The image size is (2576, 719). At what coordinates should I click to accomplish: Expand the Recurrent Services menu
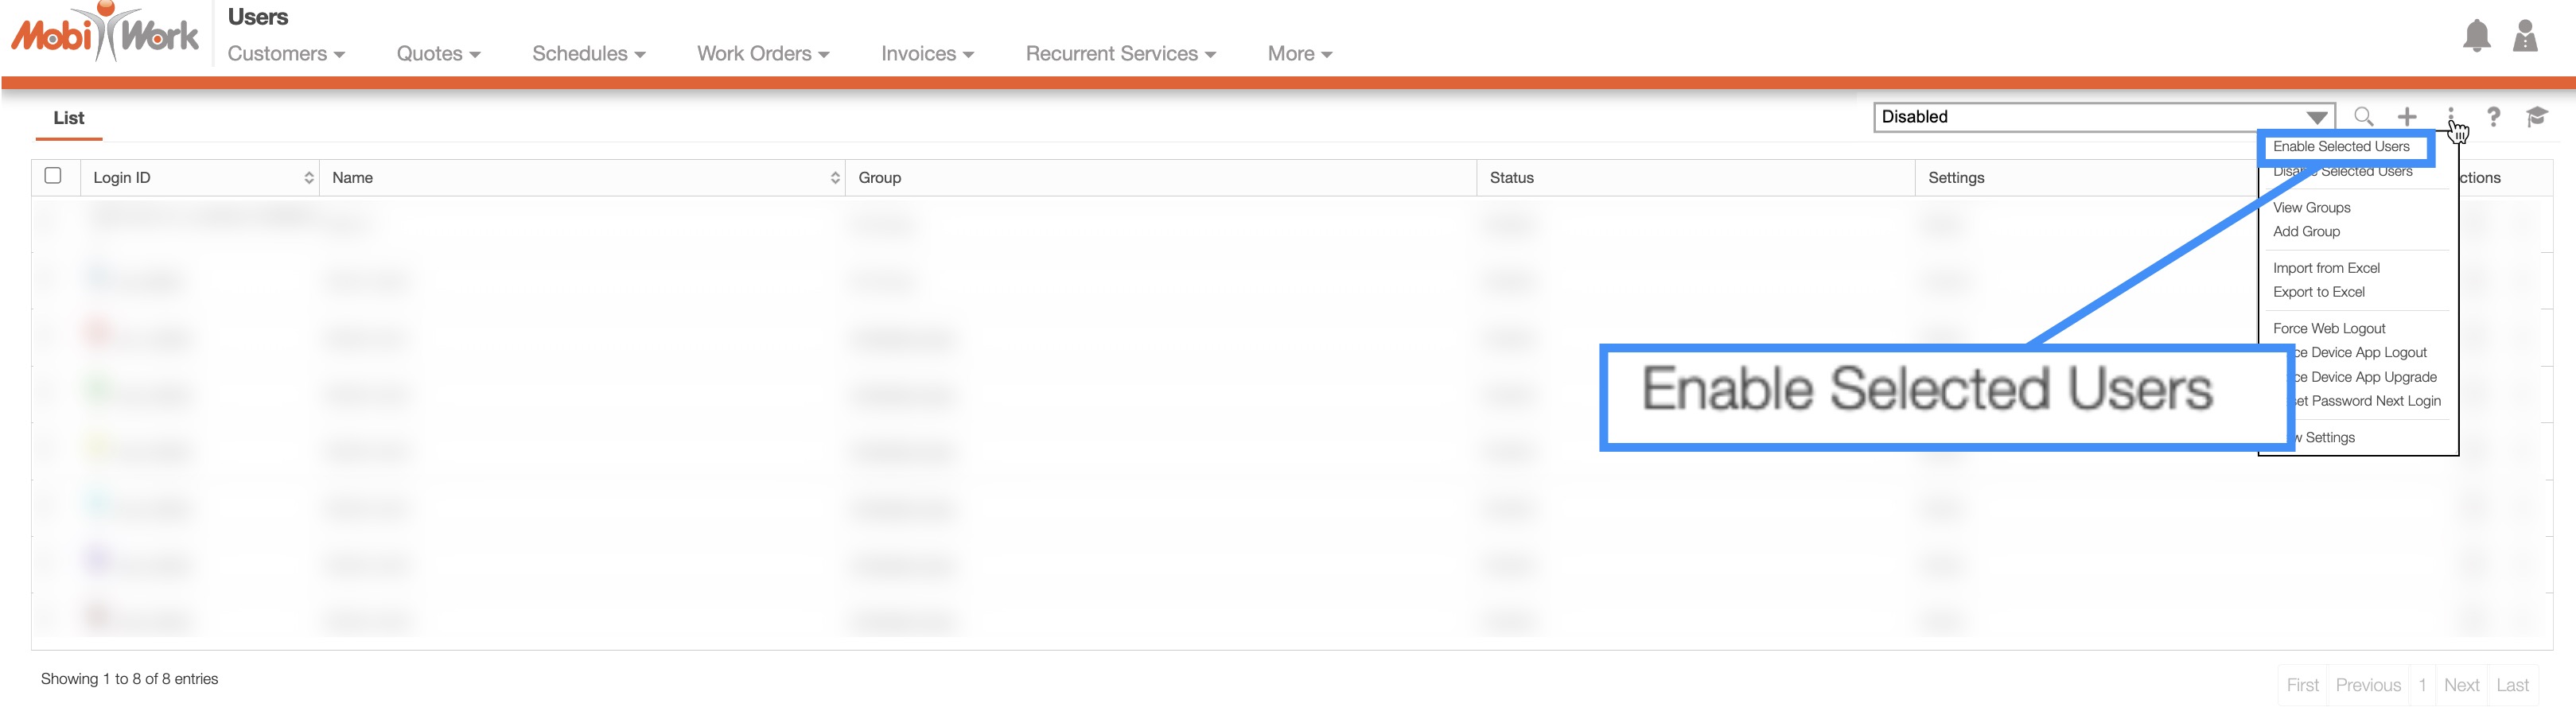tap(1120, 54)
